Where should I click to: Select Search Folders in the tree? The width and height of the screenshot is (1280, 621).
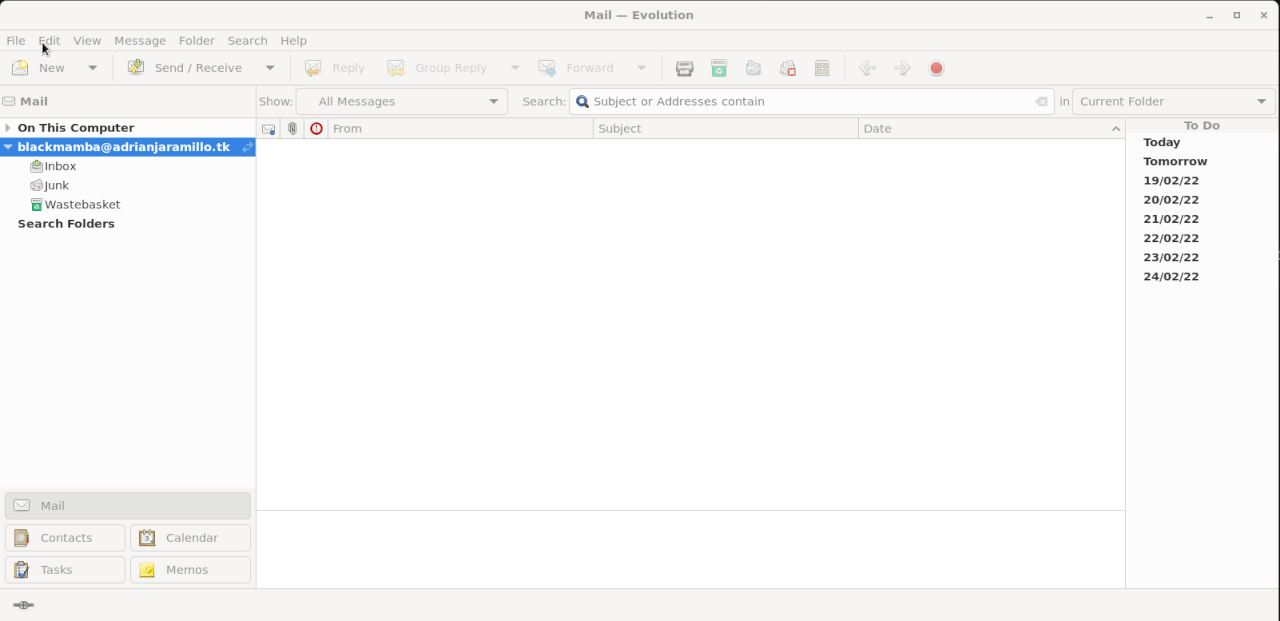coord(66,223)
